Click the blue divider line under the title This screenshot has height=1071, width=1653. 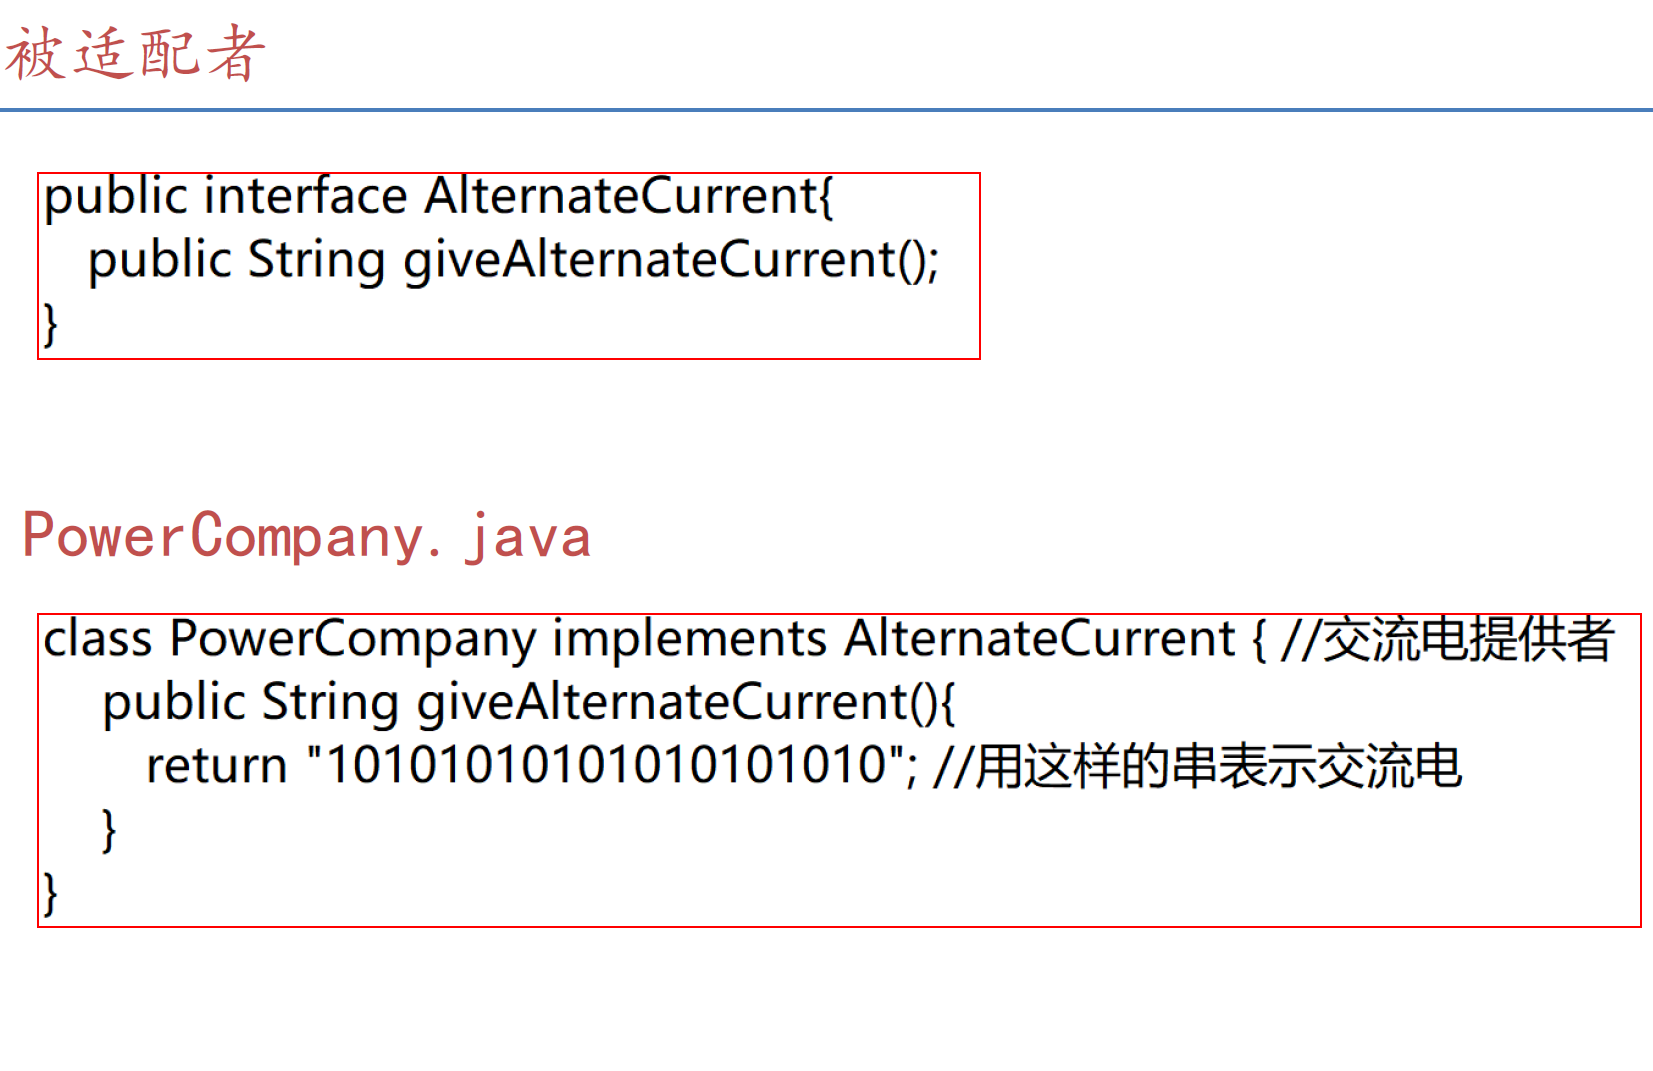[826, 109]
